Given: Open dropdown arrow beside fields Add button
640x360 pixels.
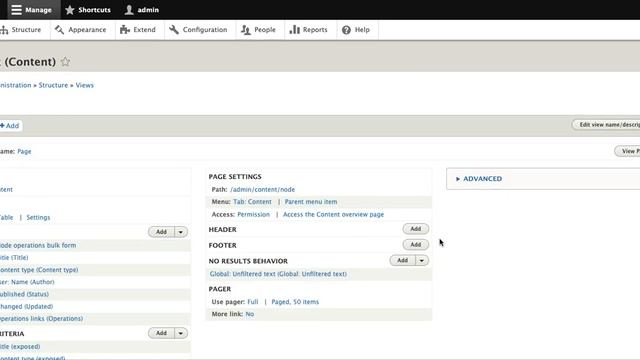Looking at the screenshot, I should 181,232.
